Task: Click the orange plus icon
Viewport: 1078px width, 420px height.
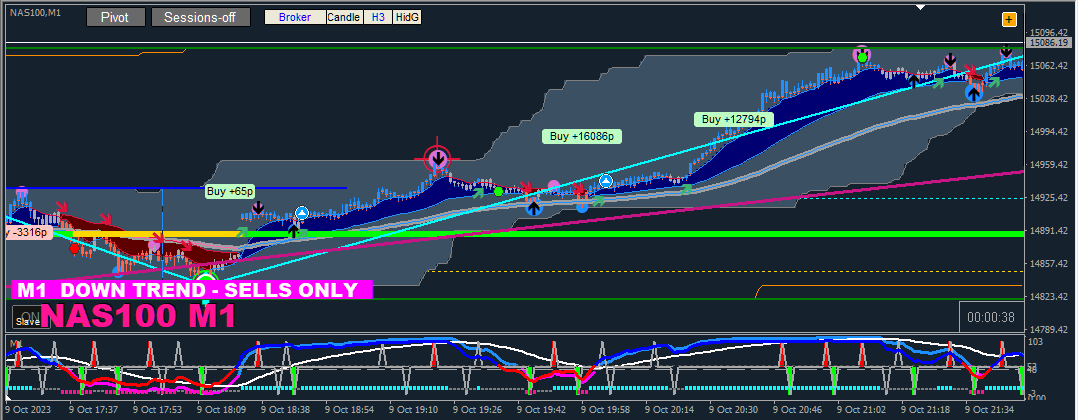Action: 1009,19
